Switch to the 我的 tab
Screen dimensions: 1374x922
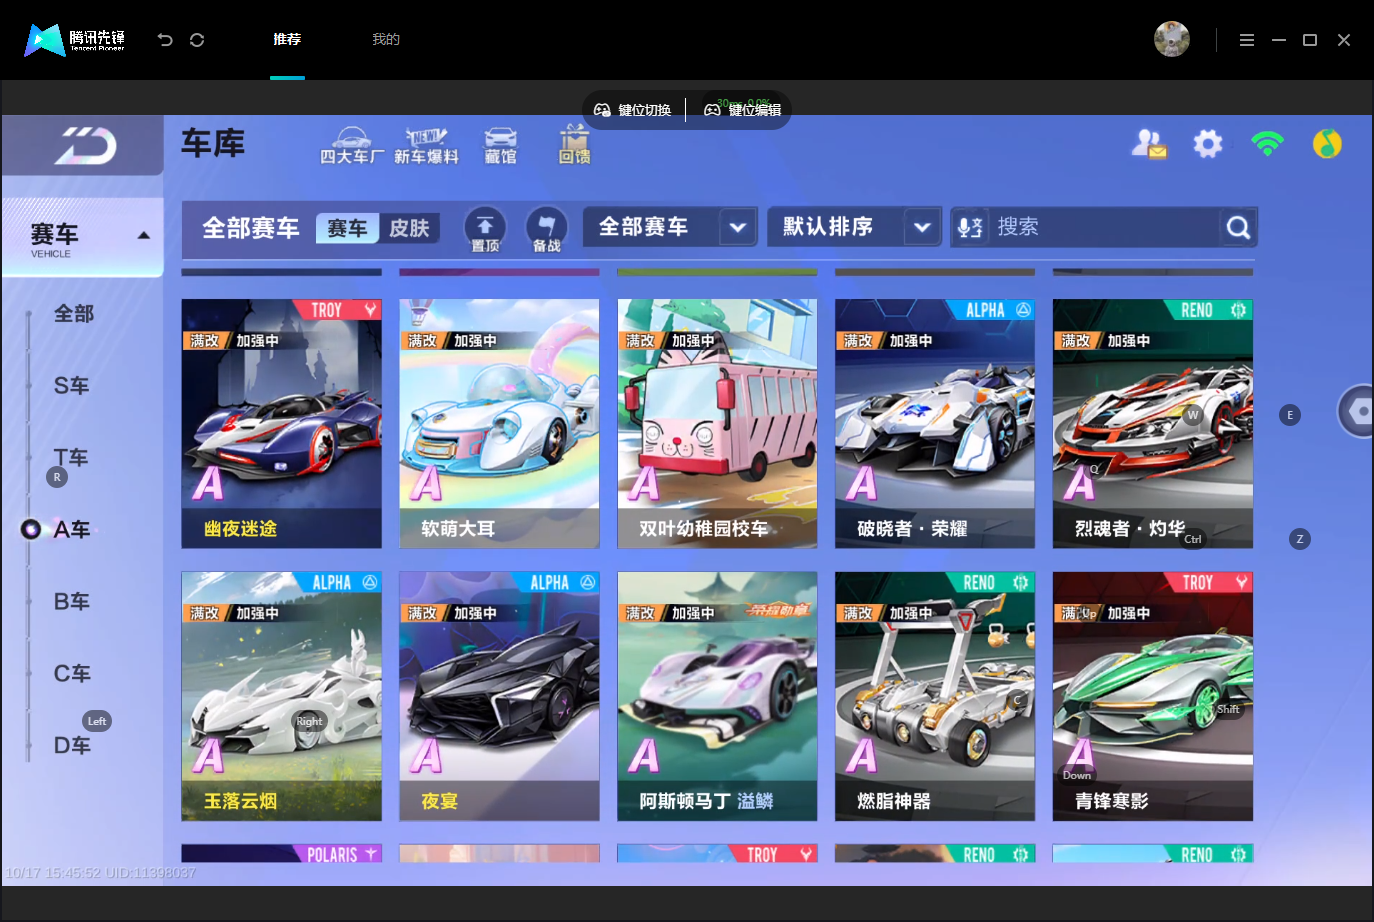386,40
